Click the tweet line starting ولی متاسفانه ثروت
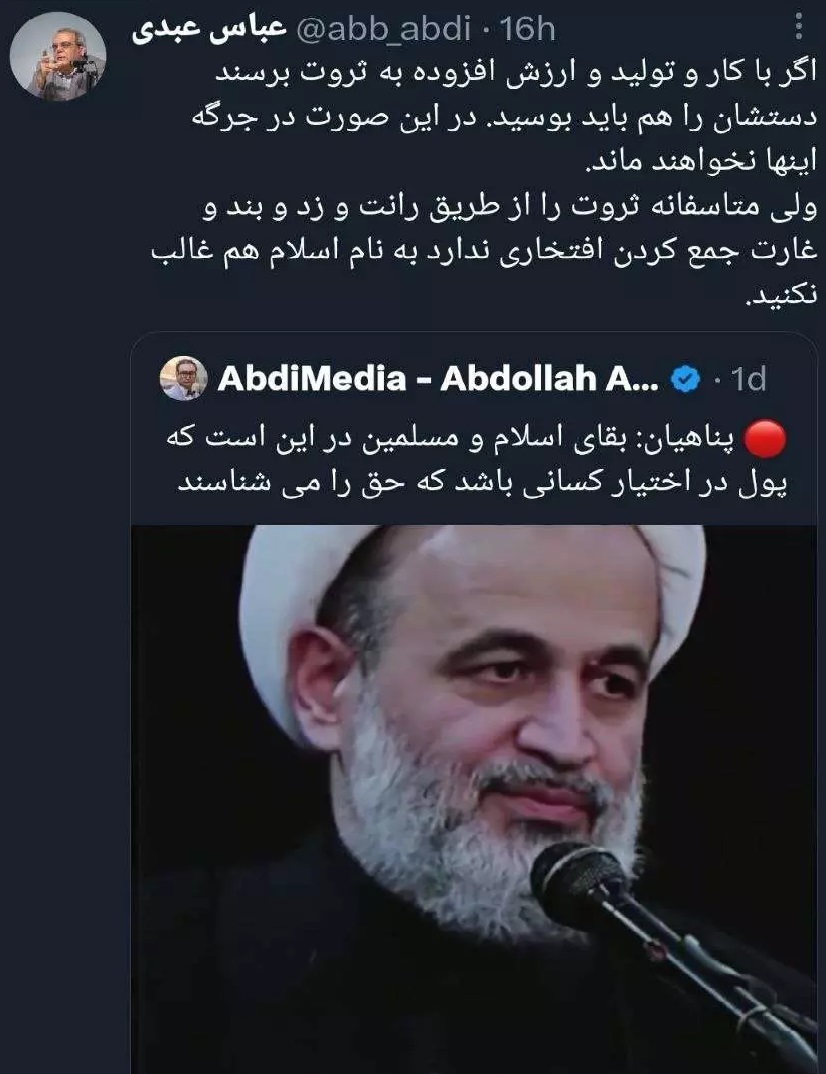The width and height of the screenshot is (826, 1074). coord(511,207)
